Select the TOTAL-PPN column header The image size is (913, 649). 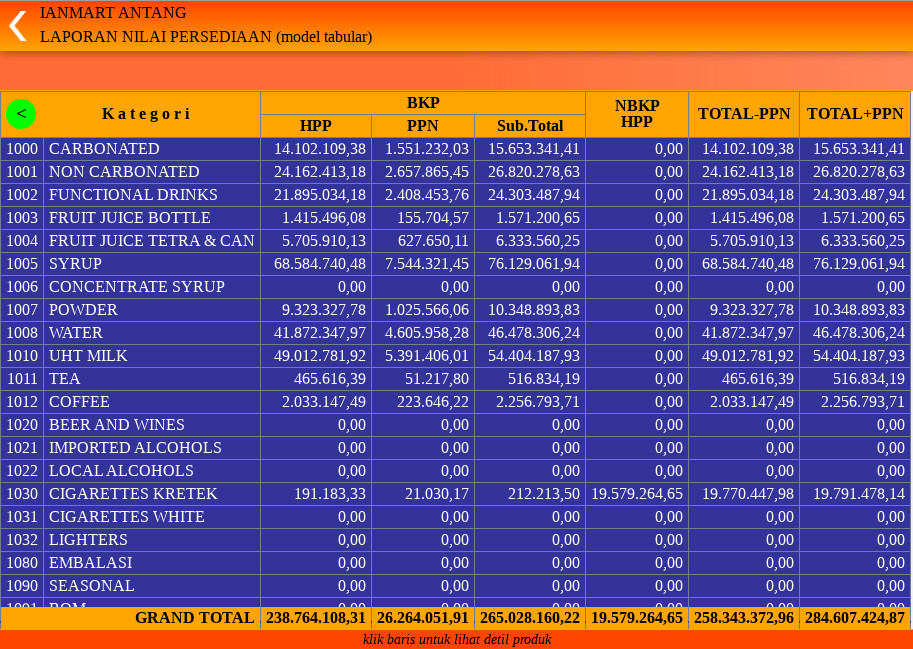point(744,114)
